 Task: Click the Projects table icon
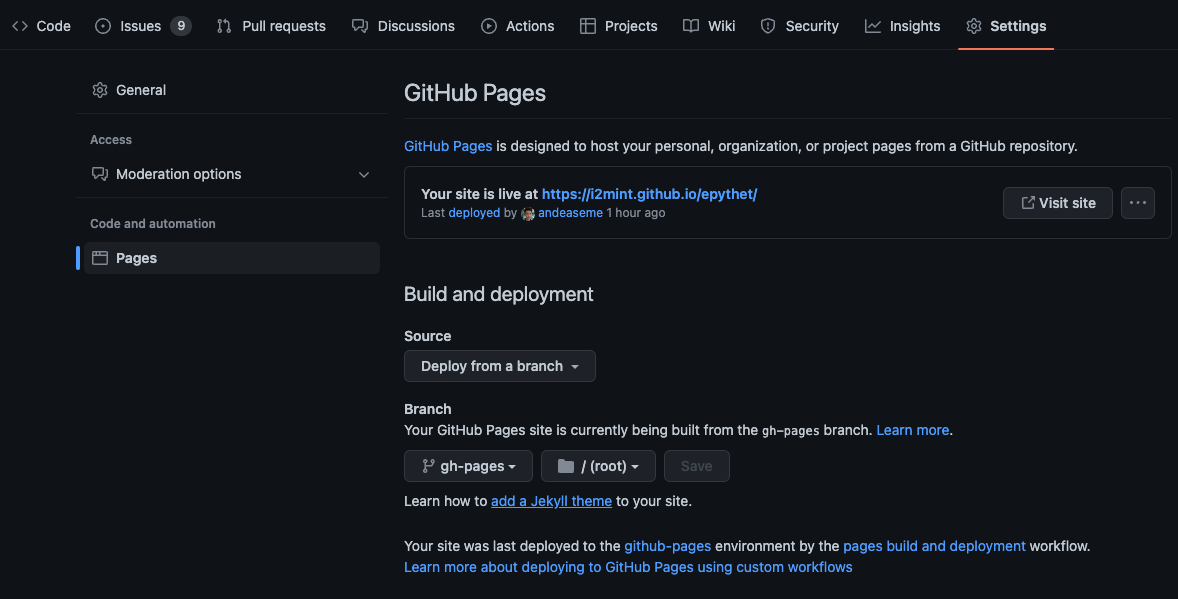point(588,26)
